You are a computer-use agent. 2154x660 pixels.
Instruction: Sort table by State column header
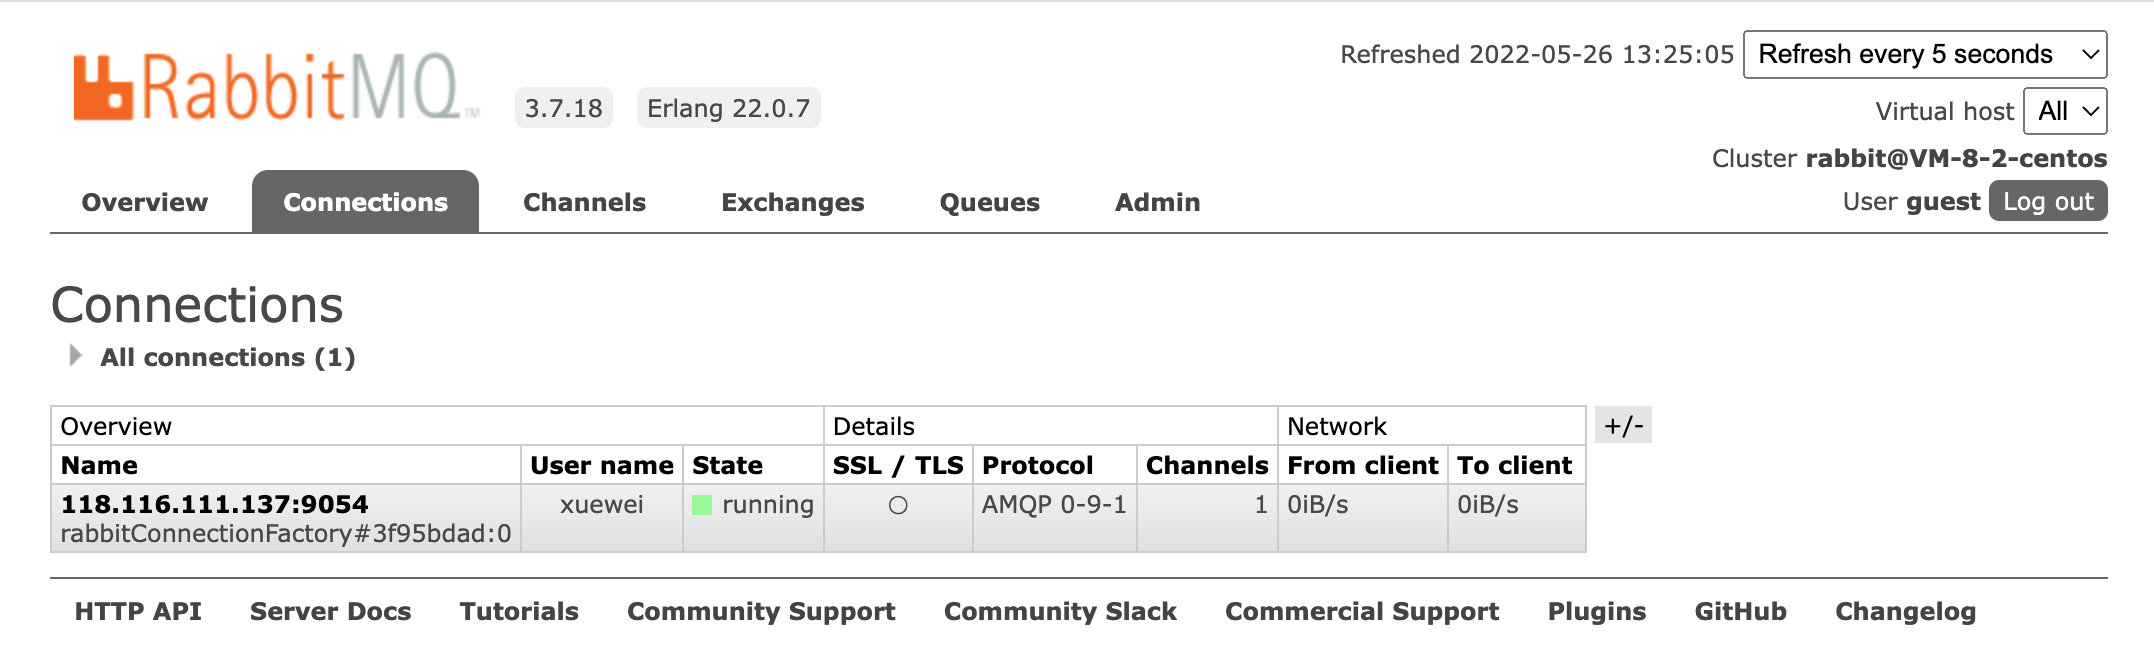point(727,465)
